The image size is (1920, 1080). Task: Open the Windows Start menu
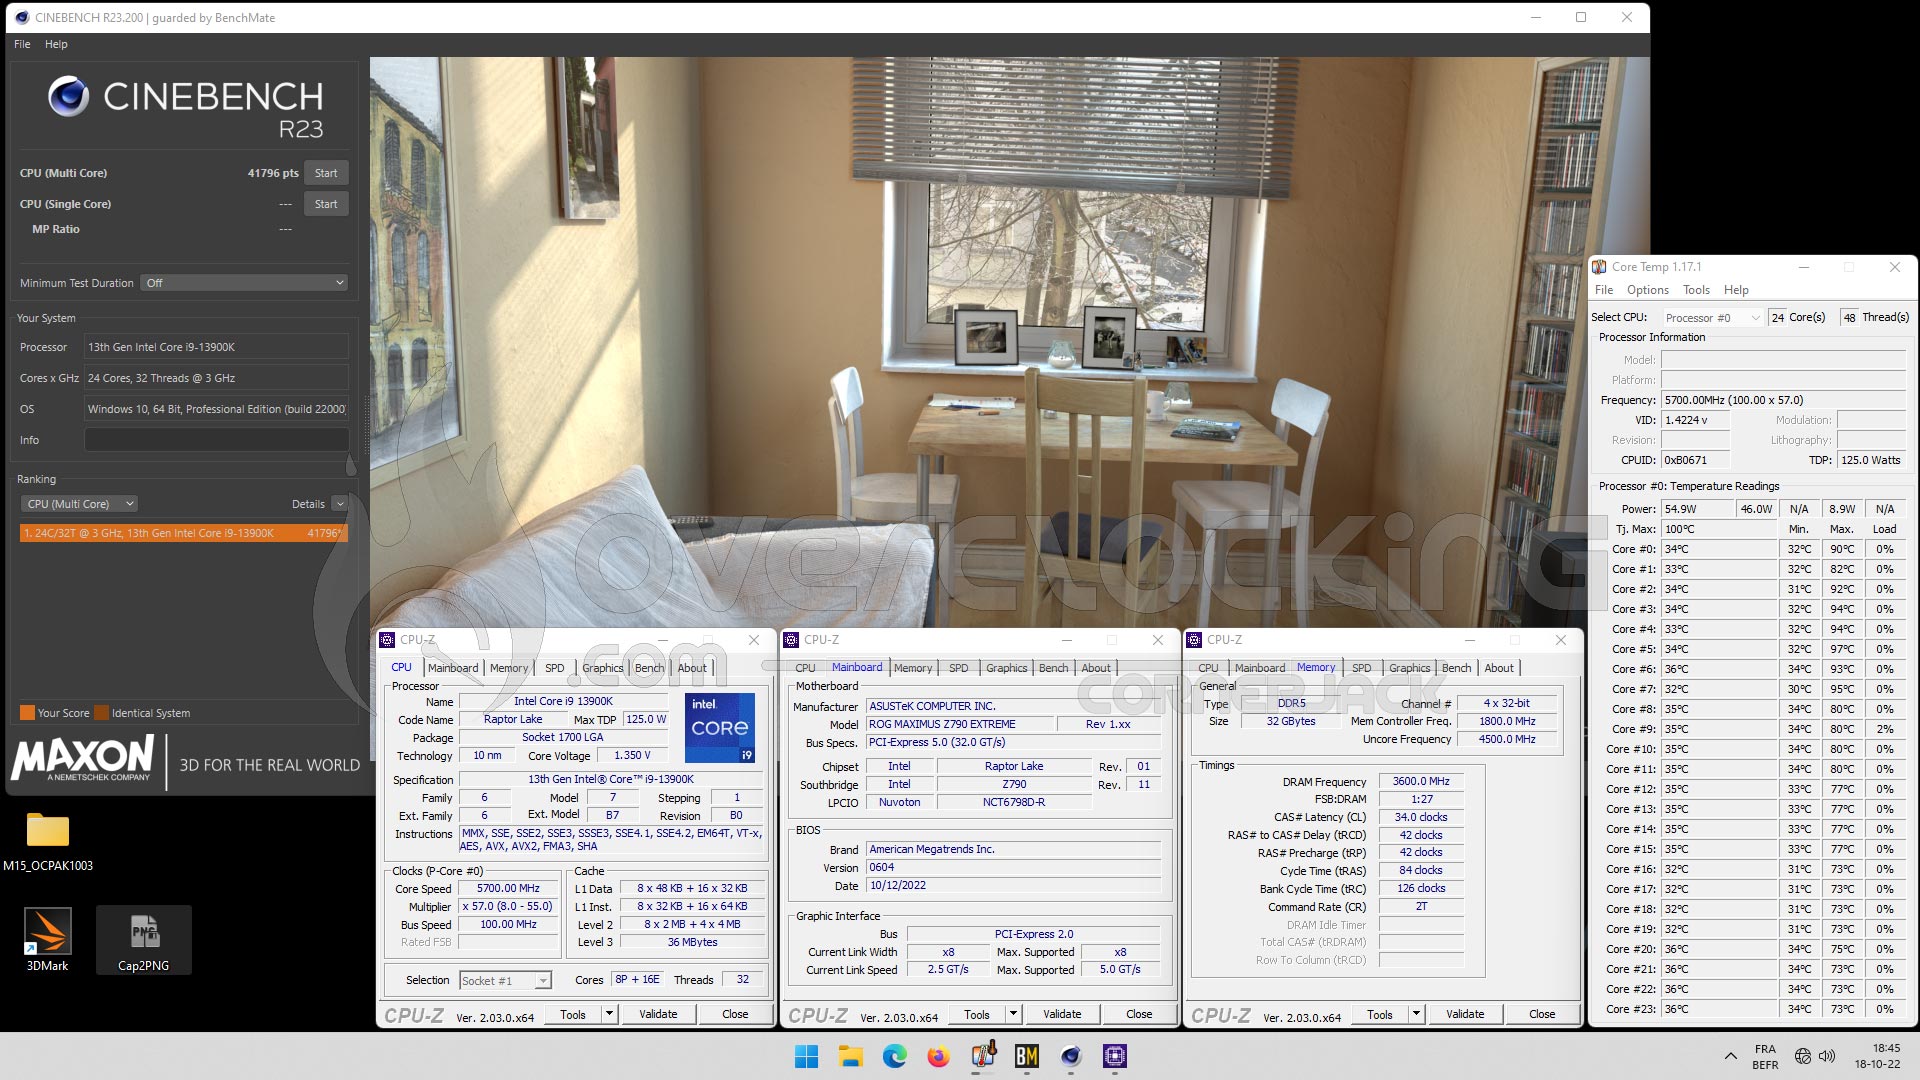(806, 1056)
